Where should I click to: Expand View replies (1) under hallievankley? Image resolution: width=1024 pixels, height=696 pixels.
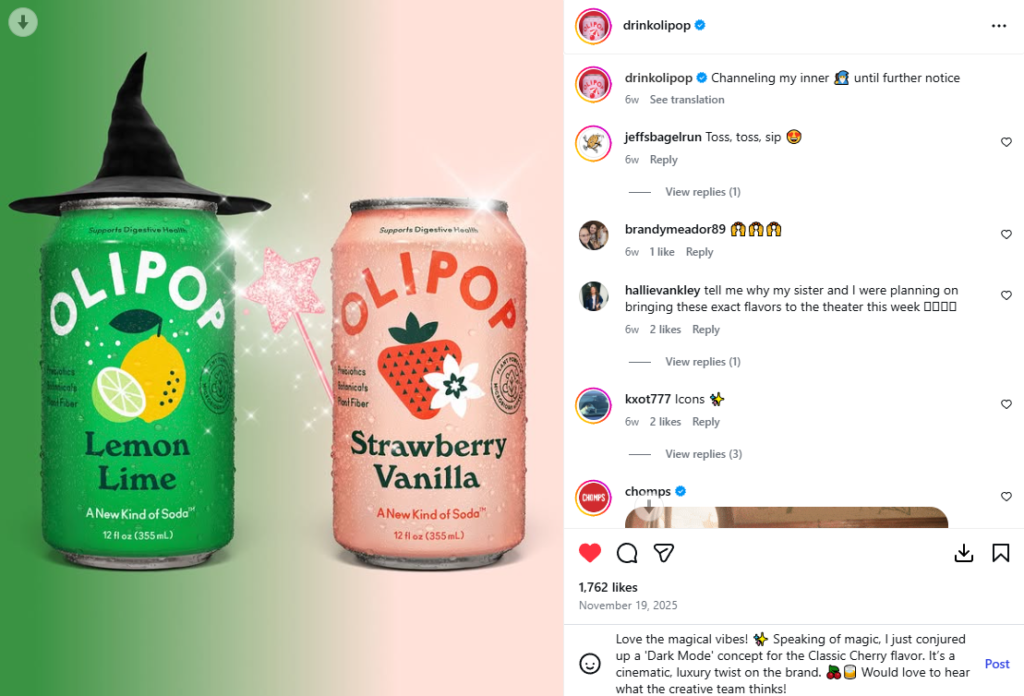[x=703, y=362]
